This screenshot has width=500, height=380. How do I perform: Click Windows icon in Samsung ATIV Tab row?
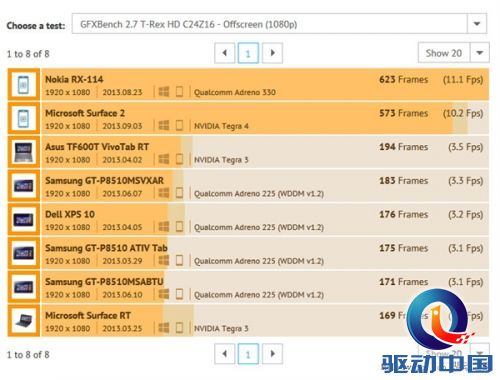164,260
